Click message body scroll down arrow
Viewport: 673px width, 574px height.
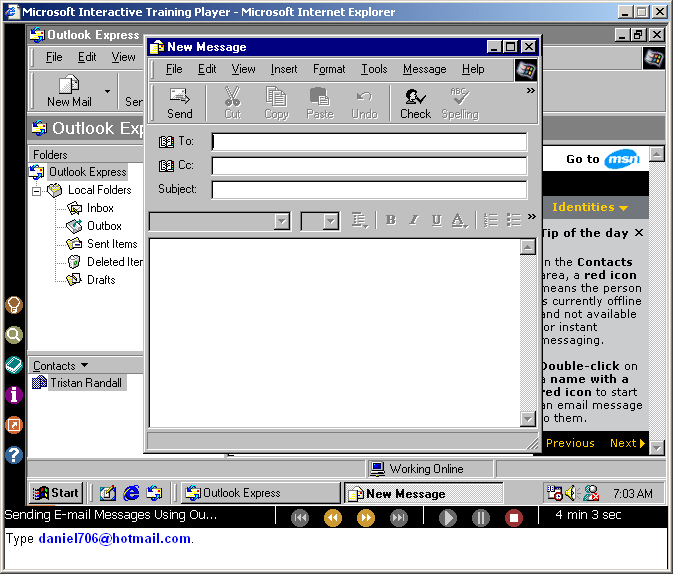tap(527, 419)
